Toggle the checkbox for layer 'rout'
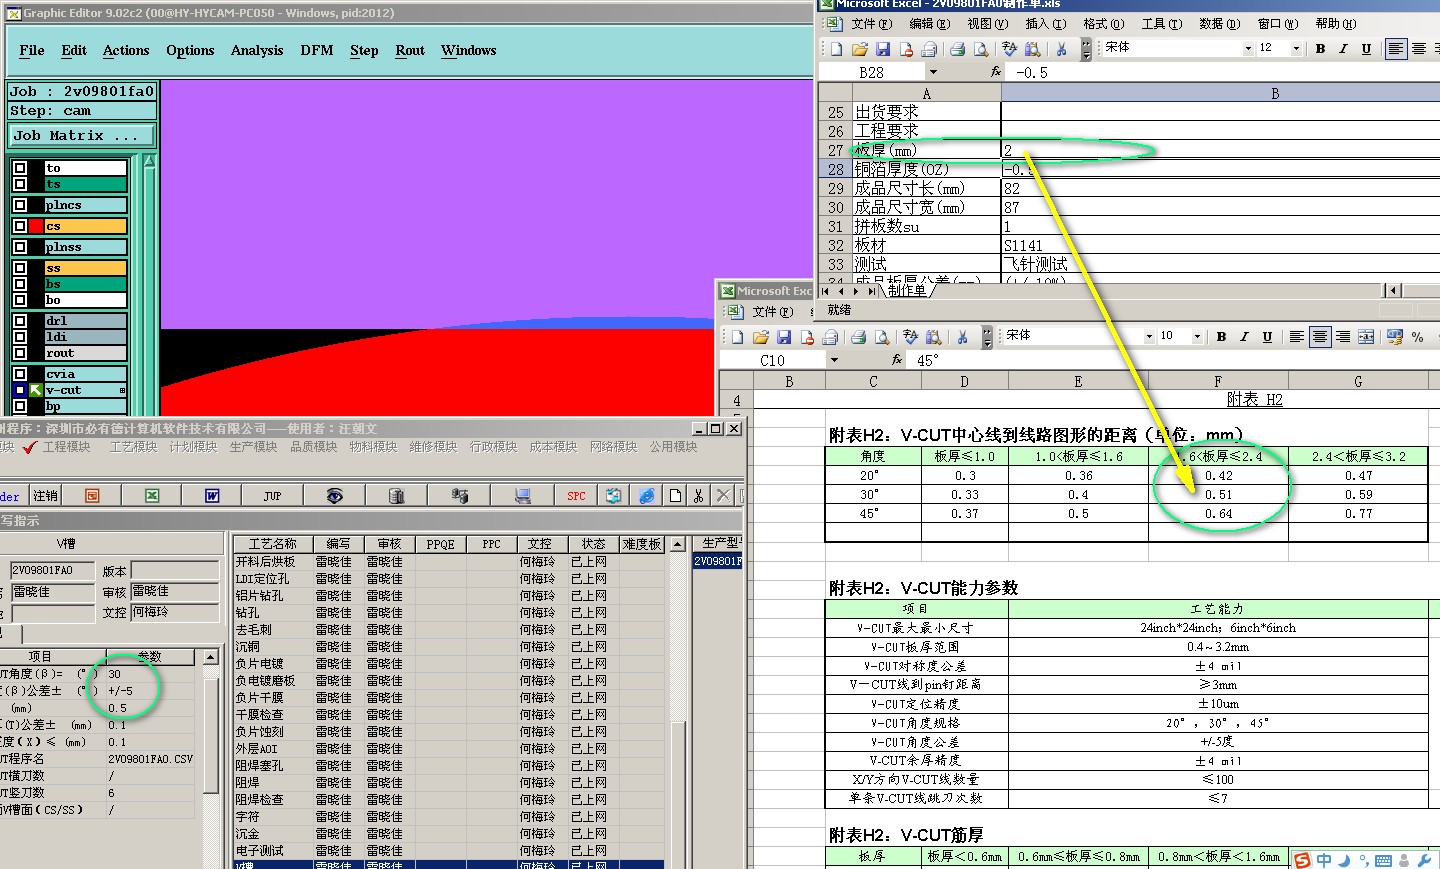Image resolution: width=1440 pixels, height=869 pixels. [20, 353]
